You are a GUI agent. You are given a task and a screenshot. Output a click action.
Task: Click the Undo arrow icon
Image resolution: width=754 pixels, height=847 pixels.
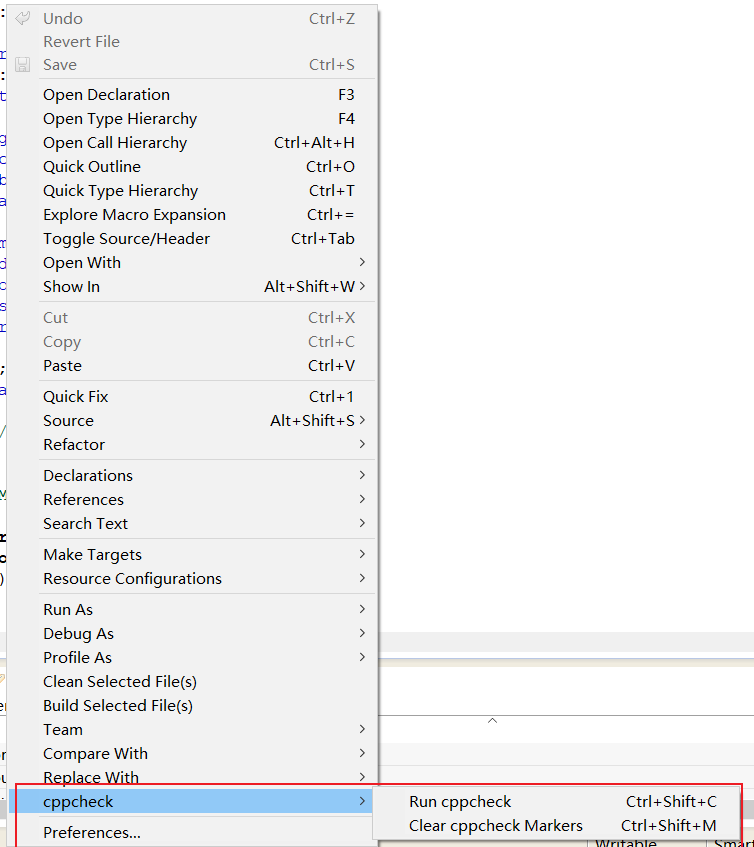[x=23, y=18]
